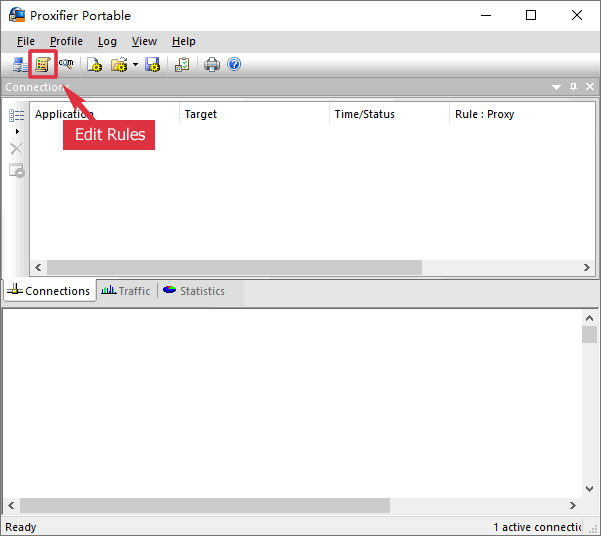Toggle auto-hide pin of Connections panel
Viewport: 601px width, 536px height.
[x=573, y=87]
